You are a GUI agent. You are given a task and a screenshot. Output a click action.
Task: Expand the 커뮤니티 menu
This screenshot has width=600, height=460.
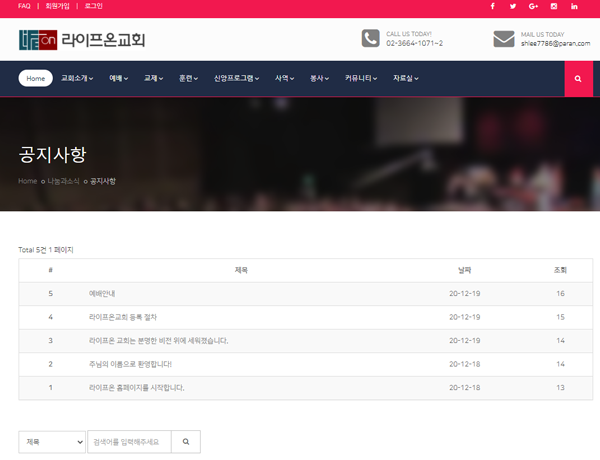pyautogui.click(x=361, y=78)
